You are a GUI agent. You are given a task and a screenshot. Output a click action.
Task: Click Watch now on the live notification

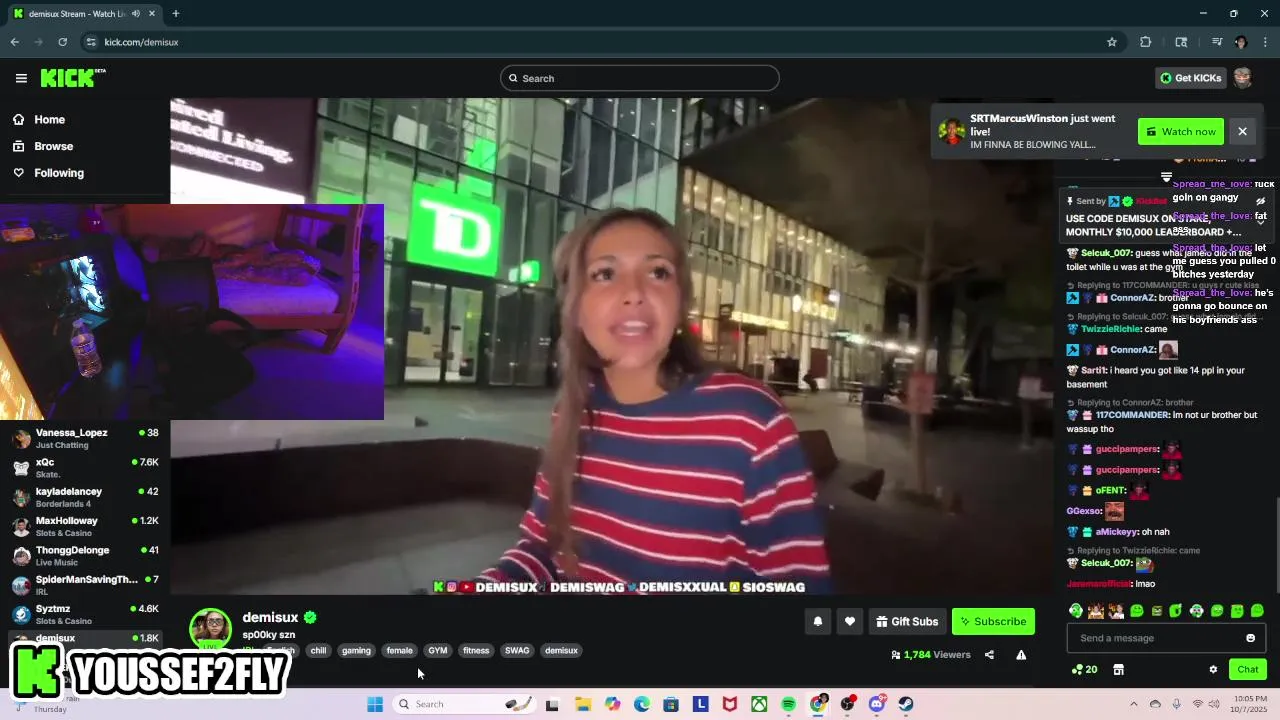[x=1181, y=131]
